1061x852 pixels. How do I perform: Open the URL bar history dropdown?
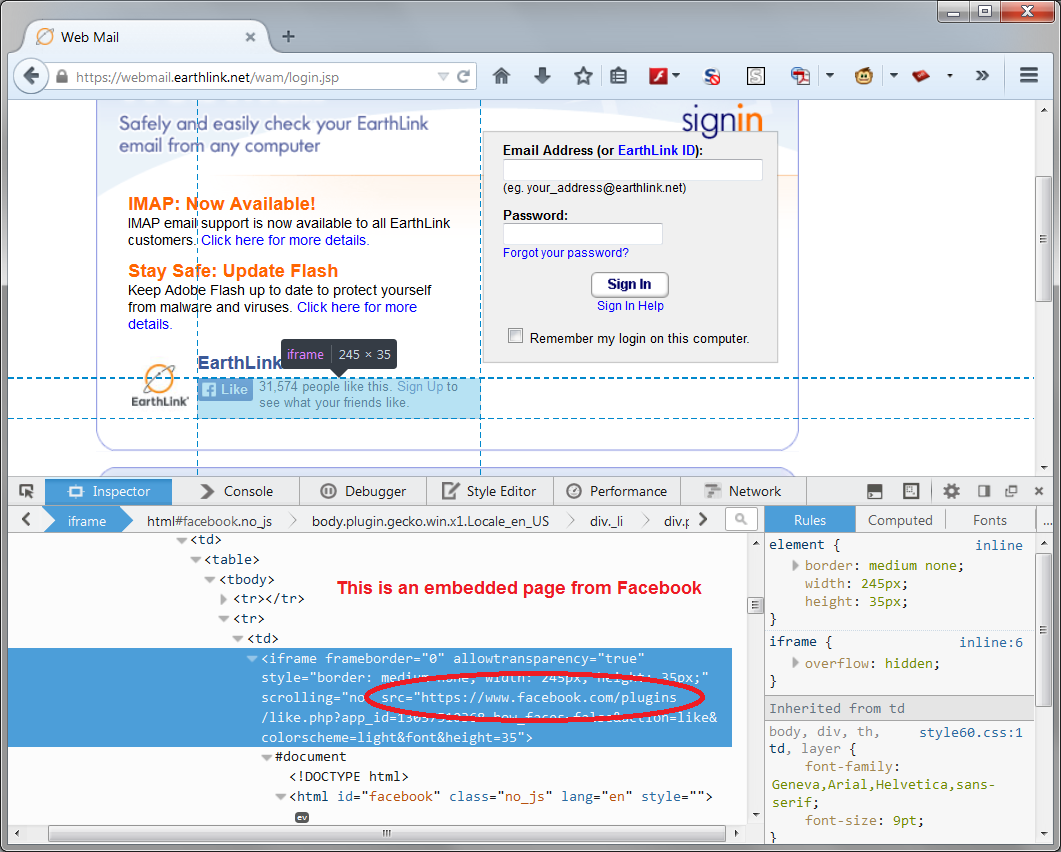pyautogui.click(x=443, y=76)
